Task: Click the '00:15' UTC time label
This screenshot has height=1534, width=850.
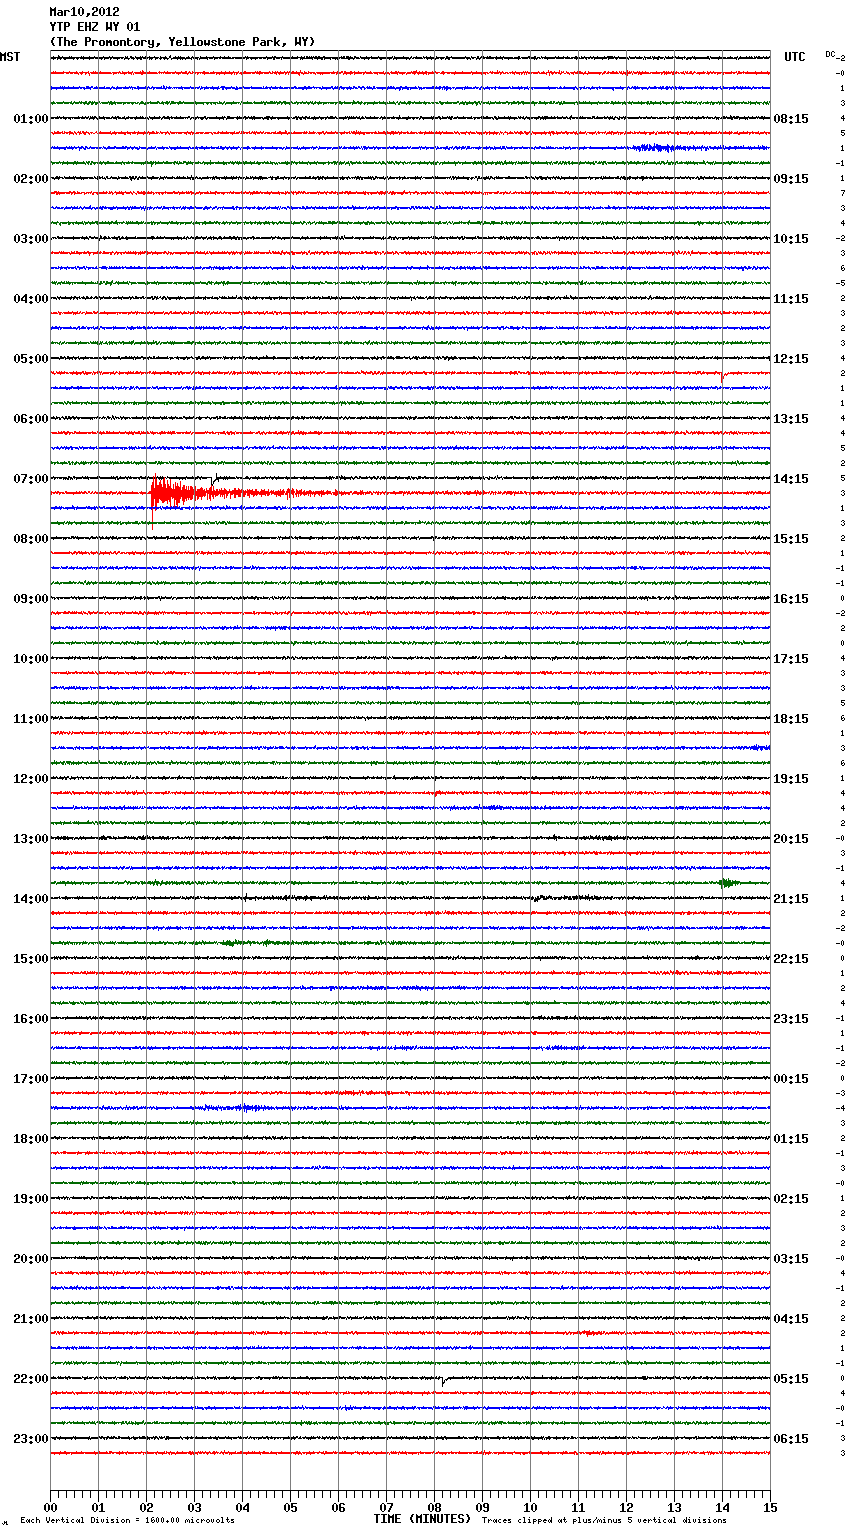Action: tap(791, 1079)
